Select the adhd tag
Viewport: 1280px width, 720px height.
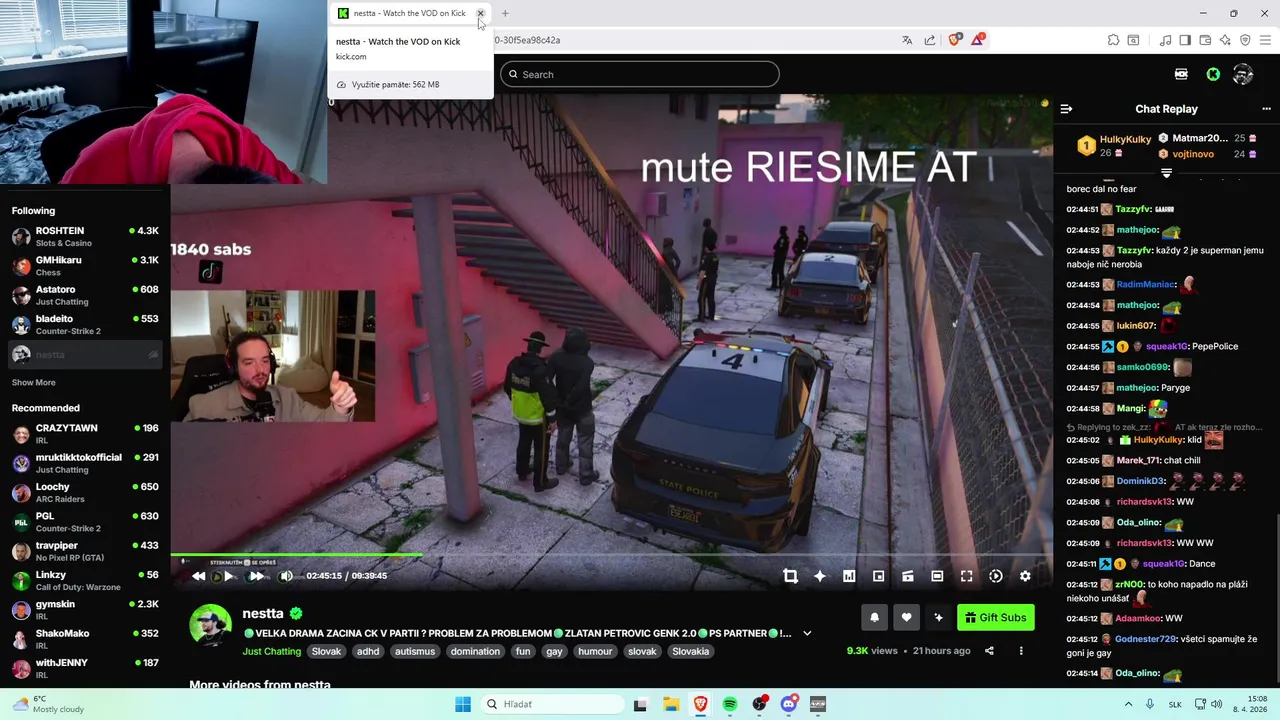[x=368, y=651]
